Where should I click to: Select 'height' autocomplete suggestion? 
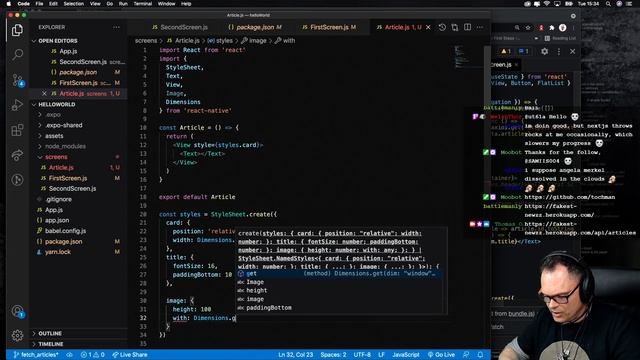tap(339, 291)
